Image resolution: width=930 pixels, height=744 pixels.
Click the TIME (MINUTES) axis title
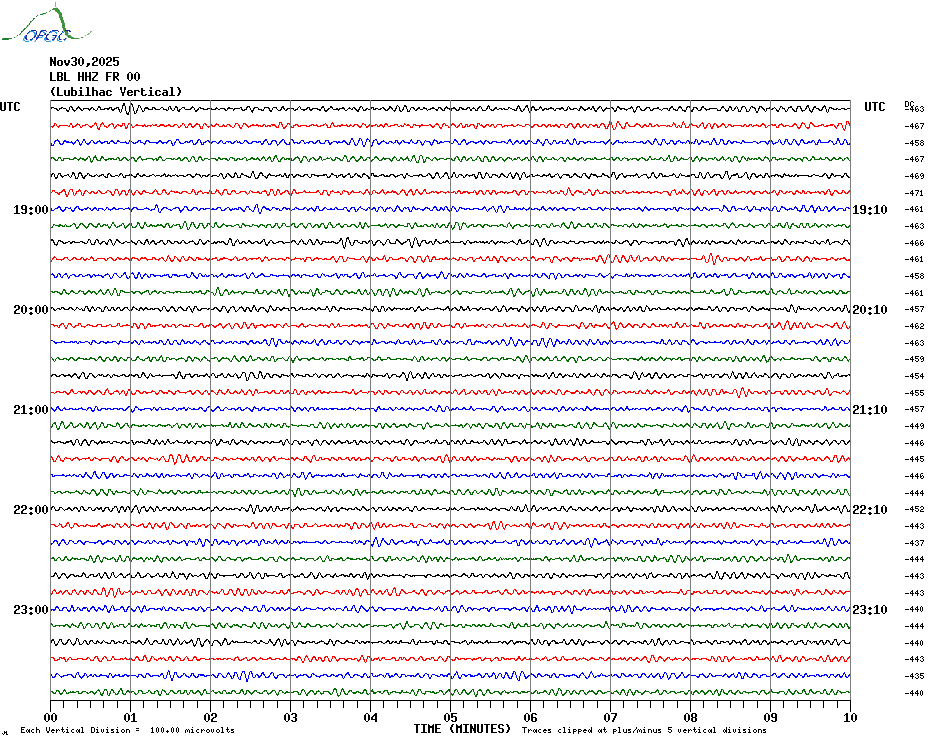point(462,729)
